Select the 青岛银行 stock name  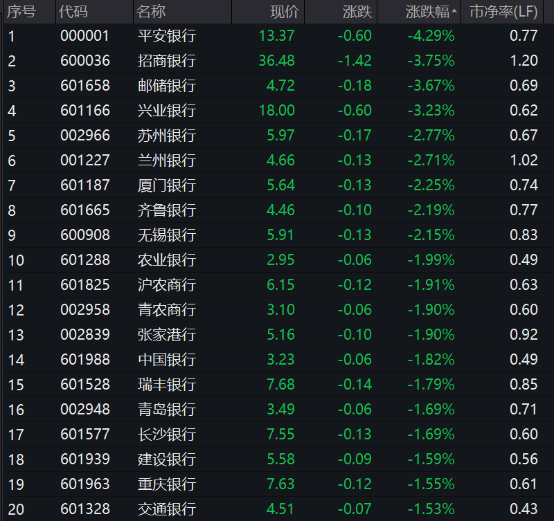pyautogui.click(x=167, y=410)
